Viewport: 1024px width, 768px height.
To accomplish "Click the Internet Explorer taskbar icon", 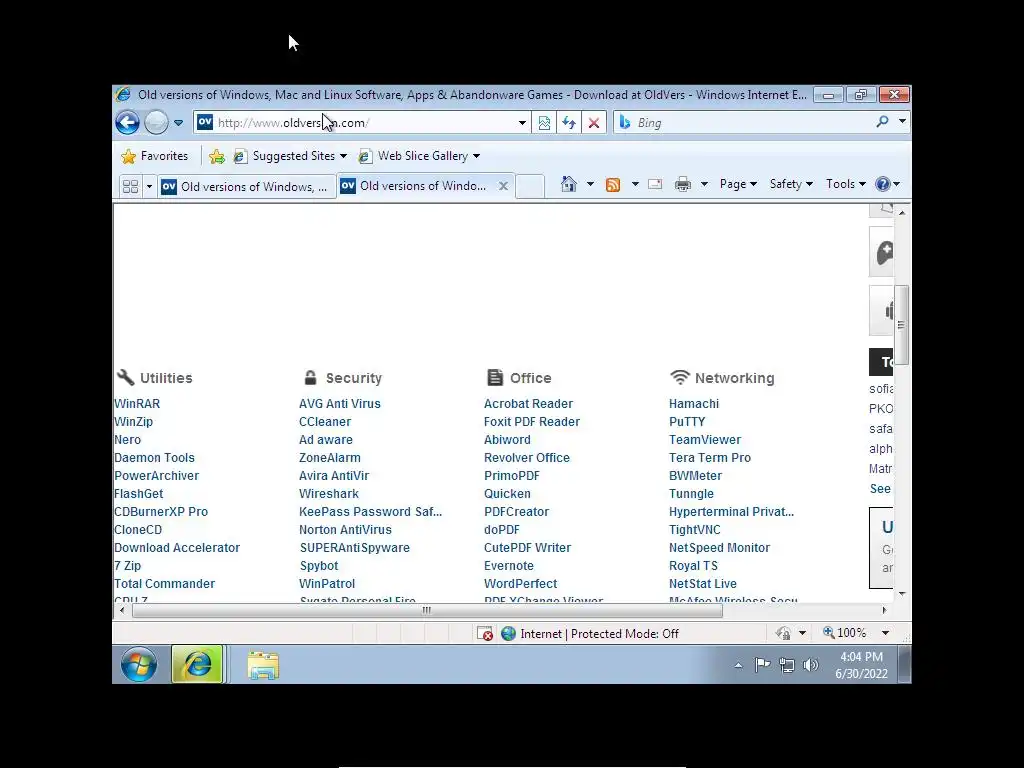I will 197,665.
